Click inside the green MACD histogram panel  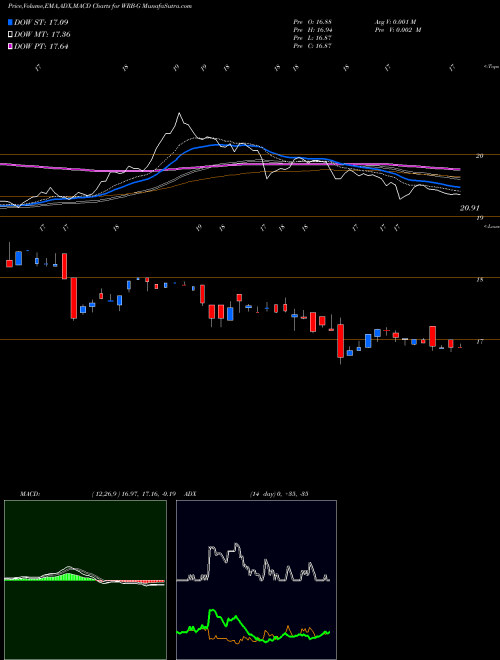(85, 580)
